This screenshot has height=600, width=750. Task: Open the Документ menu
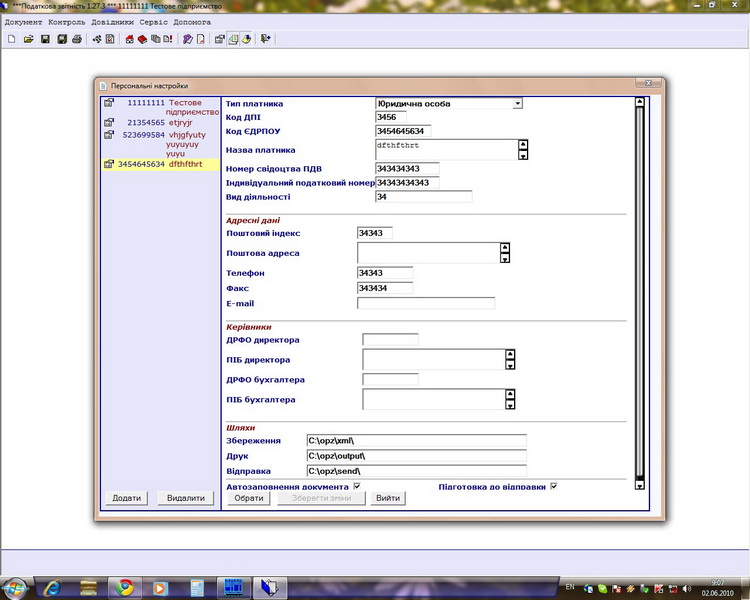click(23, 22)
